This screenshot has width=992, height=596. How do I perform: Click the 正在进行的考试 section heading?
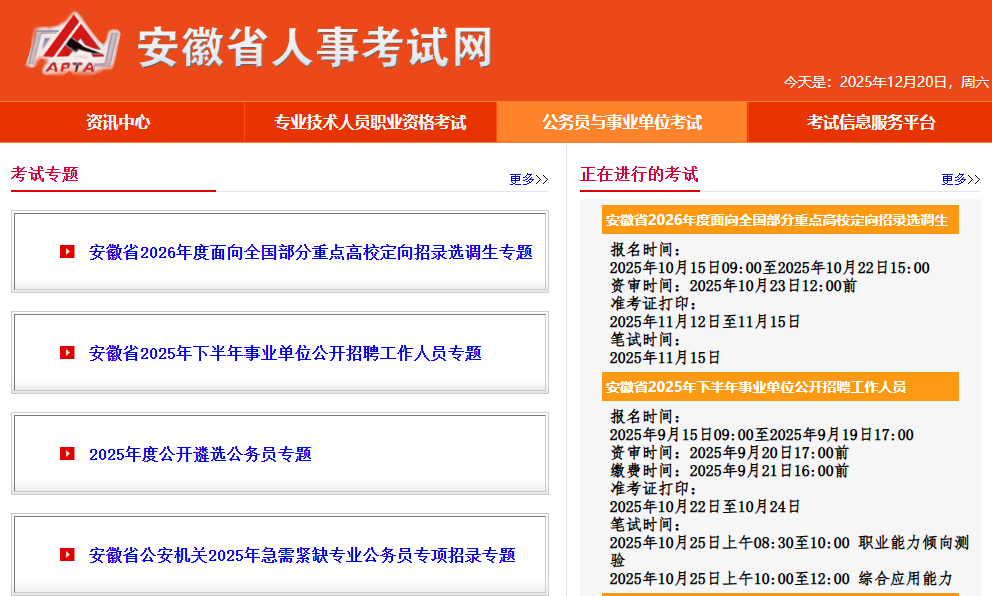[637, 173]
